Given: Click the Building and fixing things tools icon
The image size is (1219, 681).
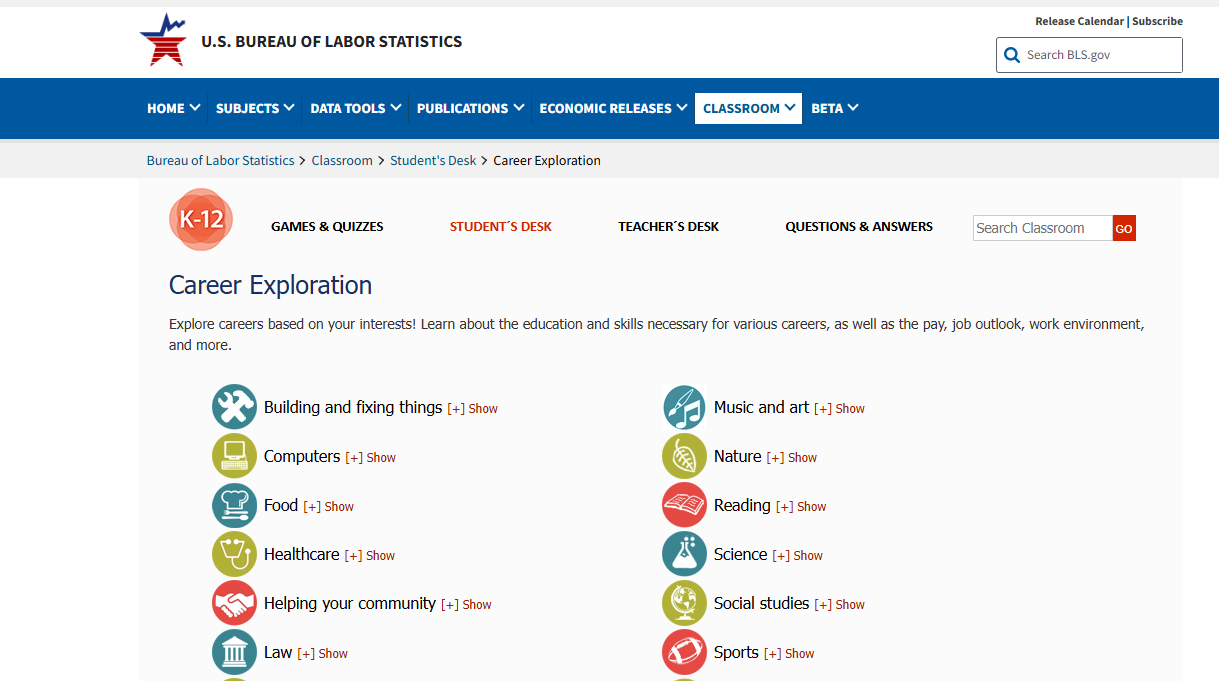Looking at the screenshot, I should click(234, 407).
